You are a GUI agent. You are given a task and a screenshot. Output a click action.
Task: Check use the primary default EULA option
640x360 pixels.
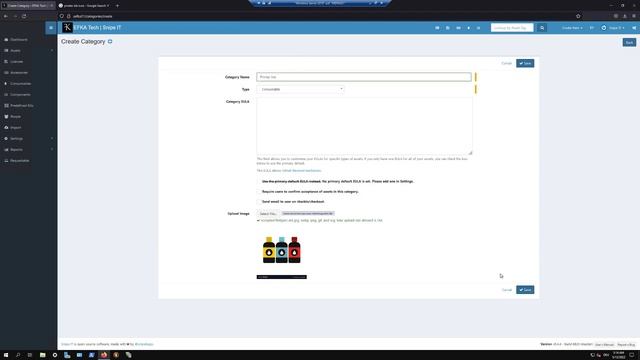point(259,181)
